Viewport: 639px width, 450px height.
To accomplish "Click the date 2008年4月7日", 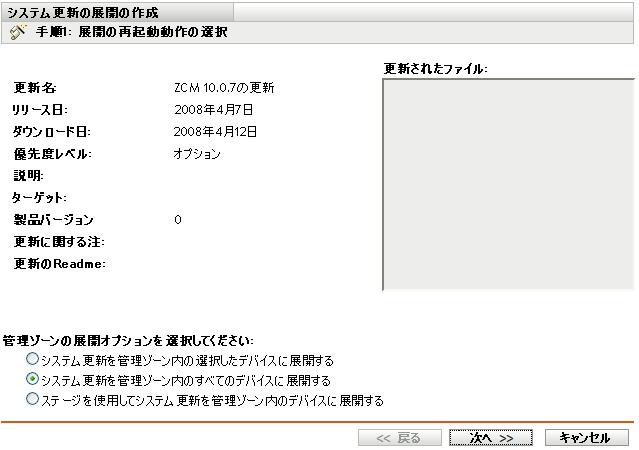I will [x=214, y=110].
